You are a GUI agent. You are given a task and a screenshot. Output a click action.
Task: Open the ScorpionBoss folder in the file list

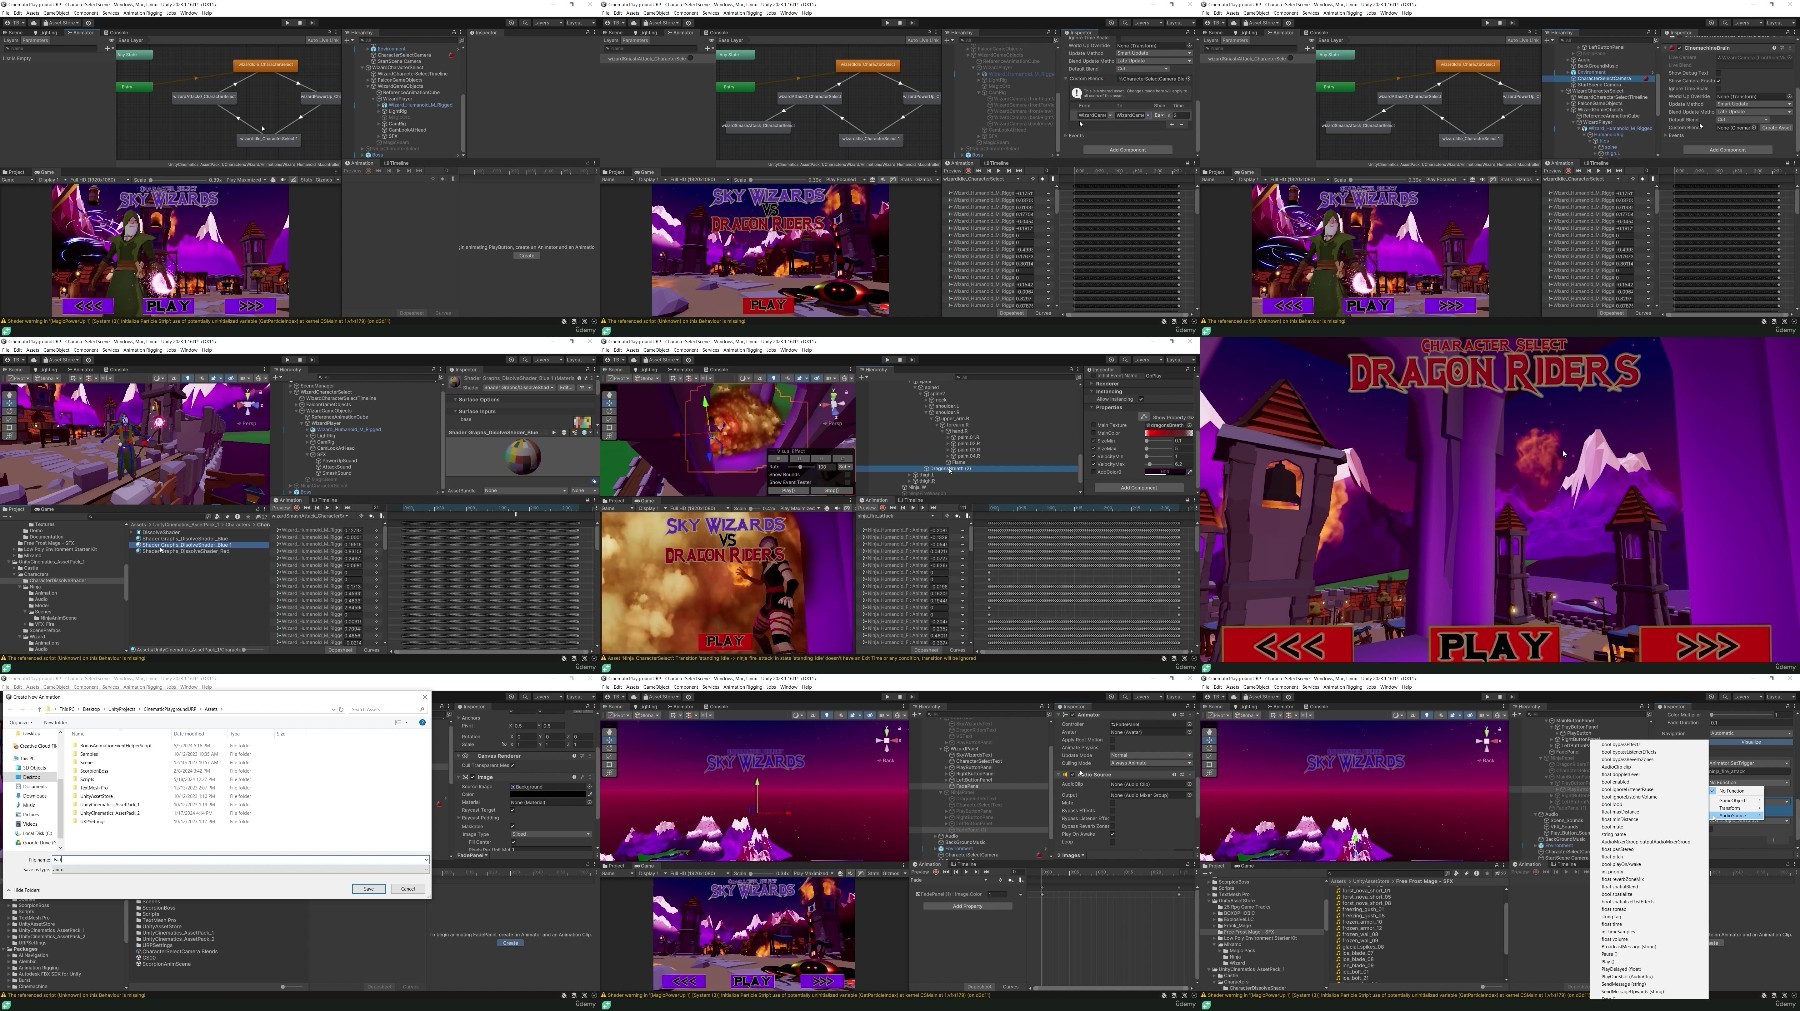click(93, 771)
